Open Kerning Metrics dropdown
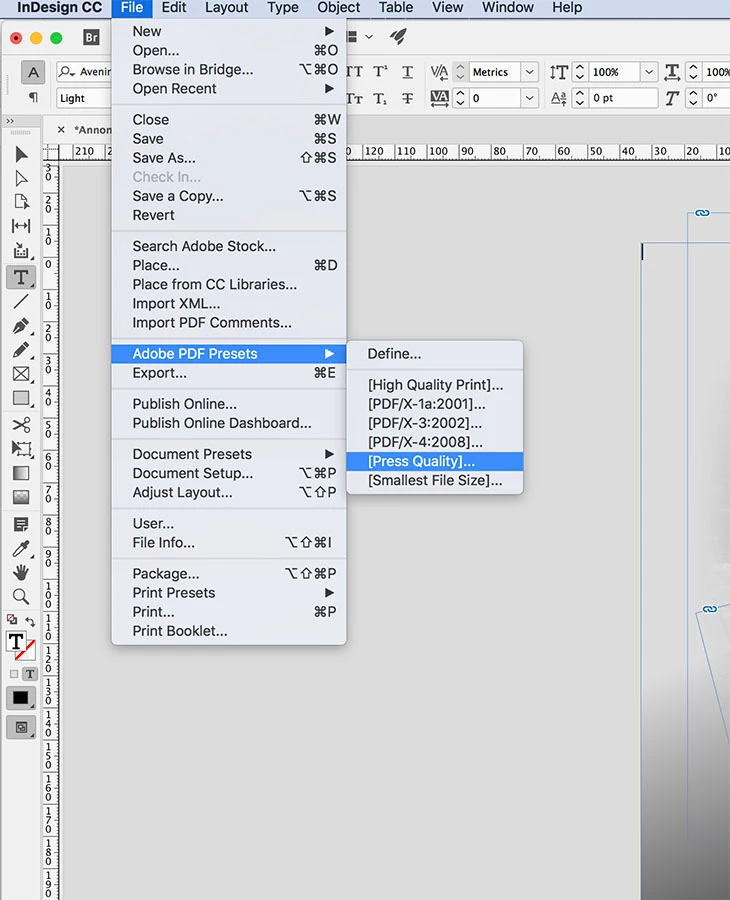This screenshot has height=900, width=730. pos(530,72)
